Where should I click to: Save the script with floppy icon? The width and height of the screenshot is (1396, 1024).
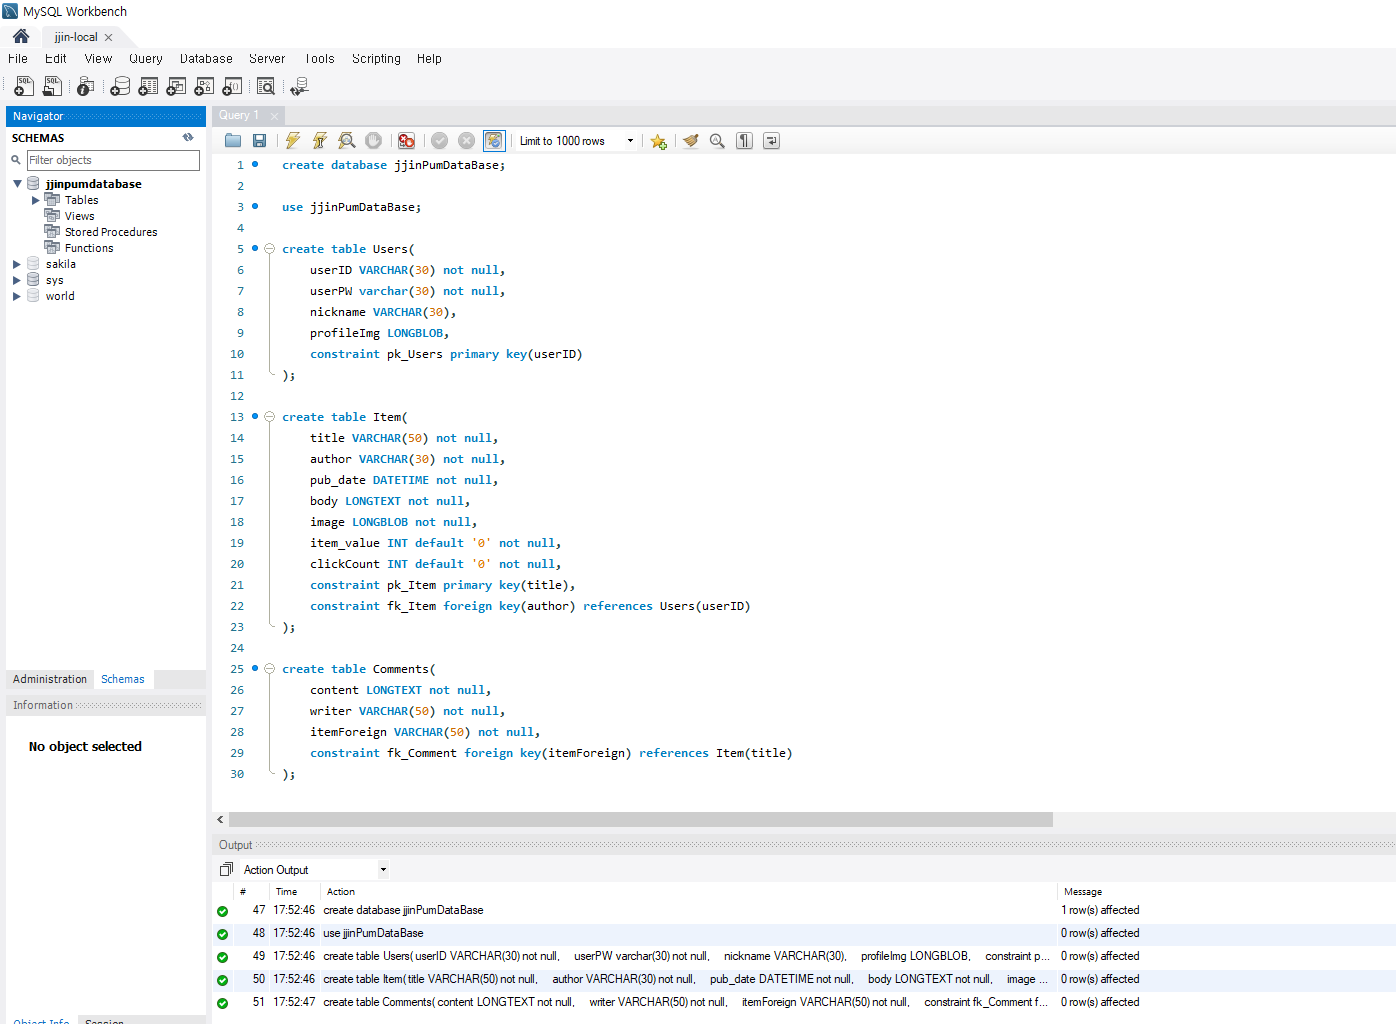tap(259, 141)
